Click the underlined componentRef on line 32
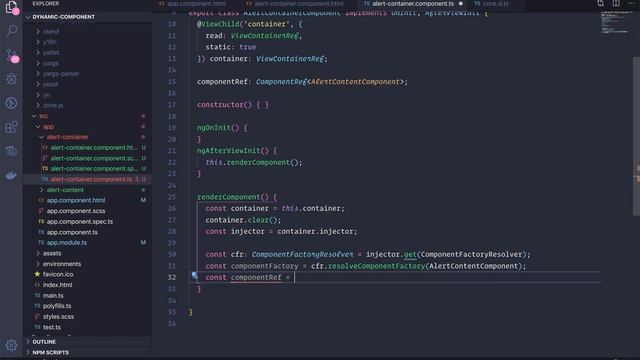This screenshot has width=640, height=360. (x=256, y=278)
